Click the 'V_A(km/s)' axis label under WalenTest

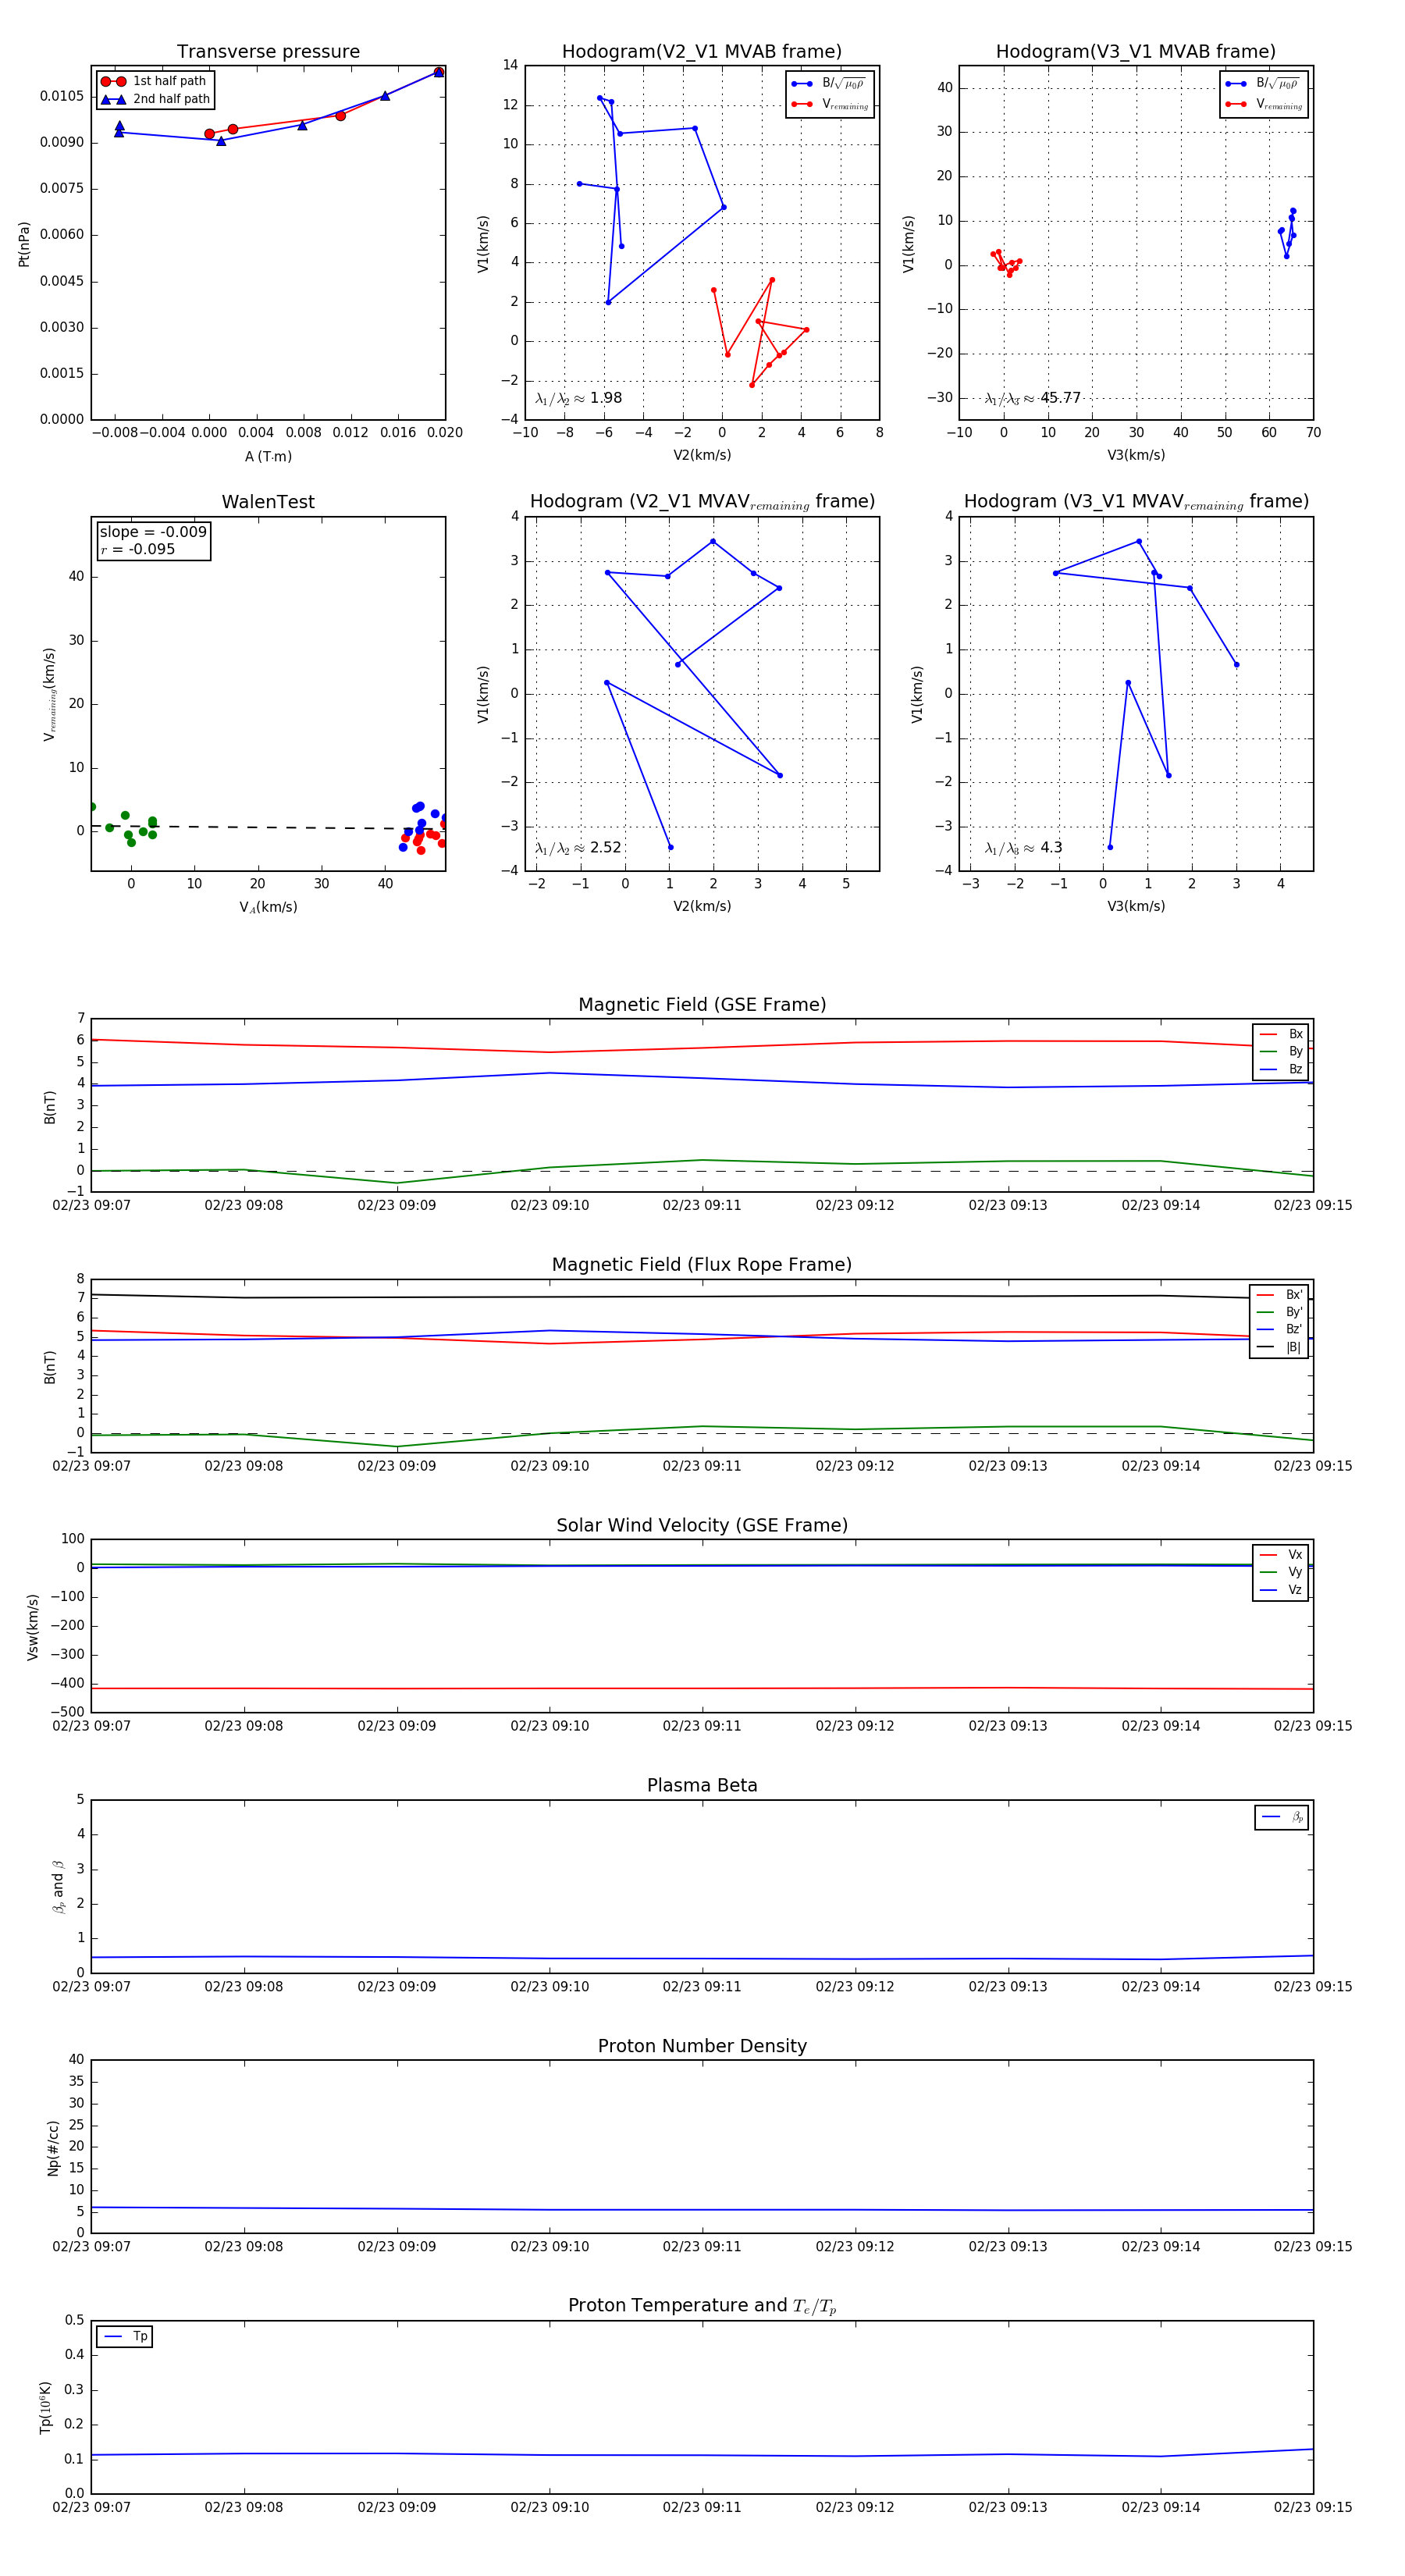(268, 908)
